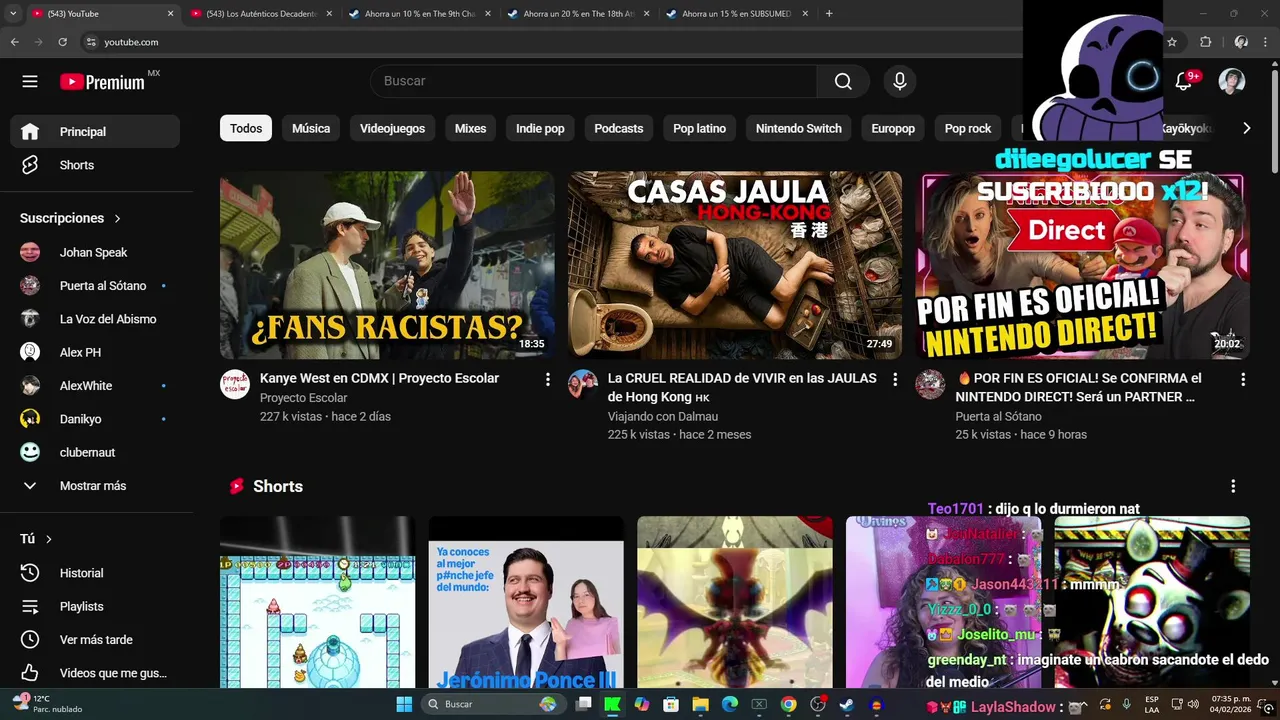Viewport: 1280px width, 720px height.
Task: Open File Explorer from the taskbar
Action: (x=700, y=704)
